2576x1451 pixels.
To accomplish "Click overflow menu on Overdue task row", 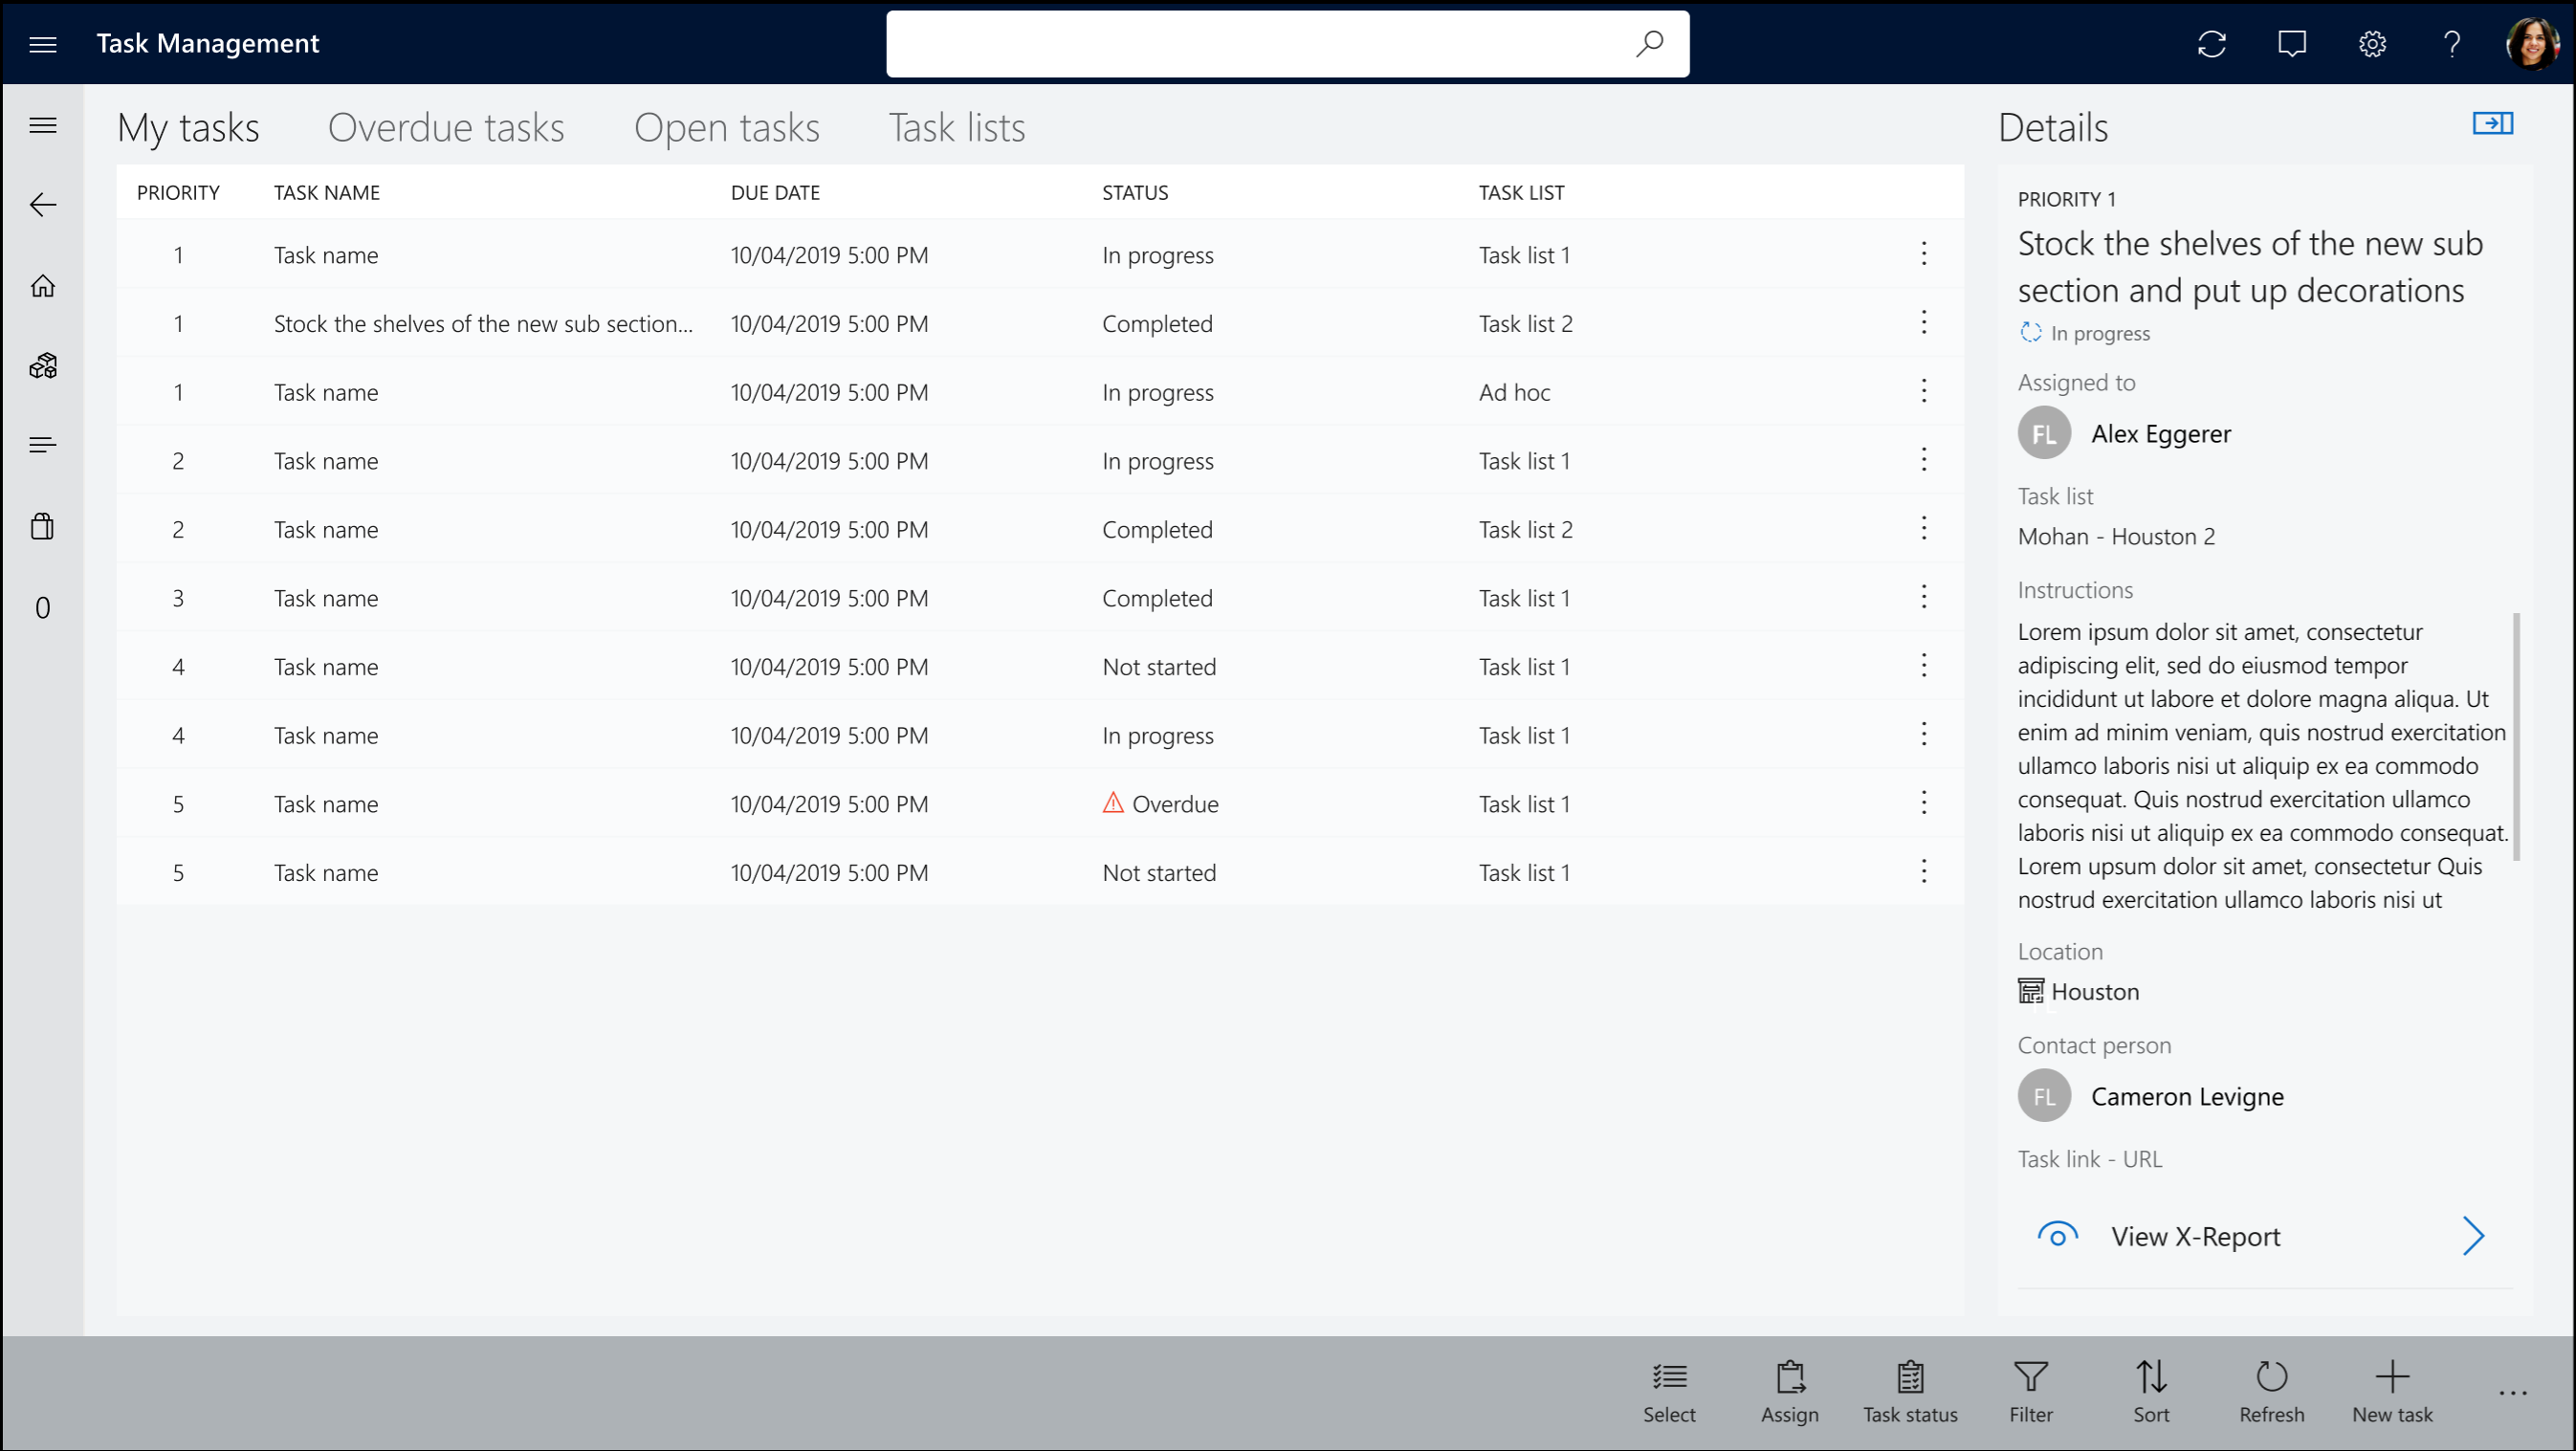I will click(x=1925, y=802).
